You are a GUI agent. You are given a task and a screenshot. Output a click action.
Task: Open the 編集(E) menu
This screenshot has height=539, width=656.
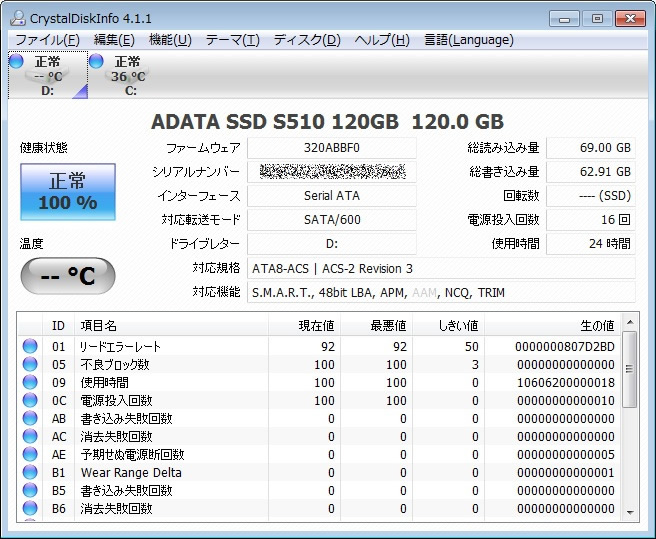click(x=114, y=40)
